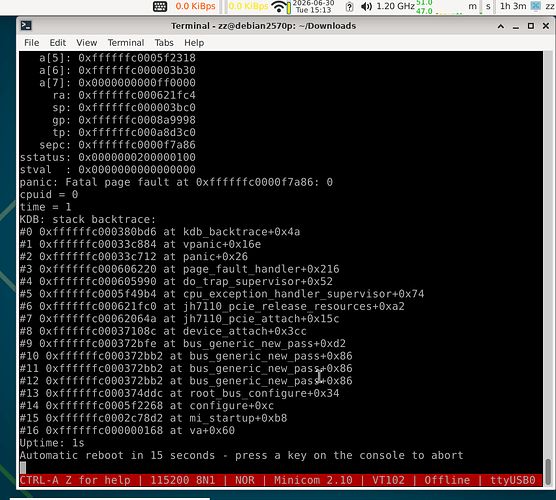Click the battery question-mark icon
556x500 pixels.
[x=349, y=6]
